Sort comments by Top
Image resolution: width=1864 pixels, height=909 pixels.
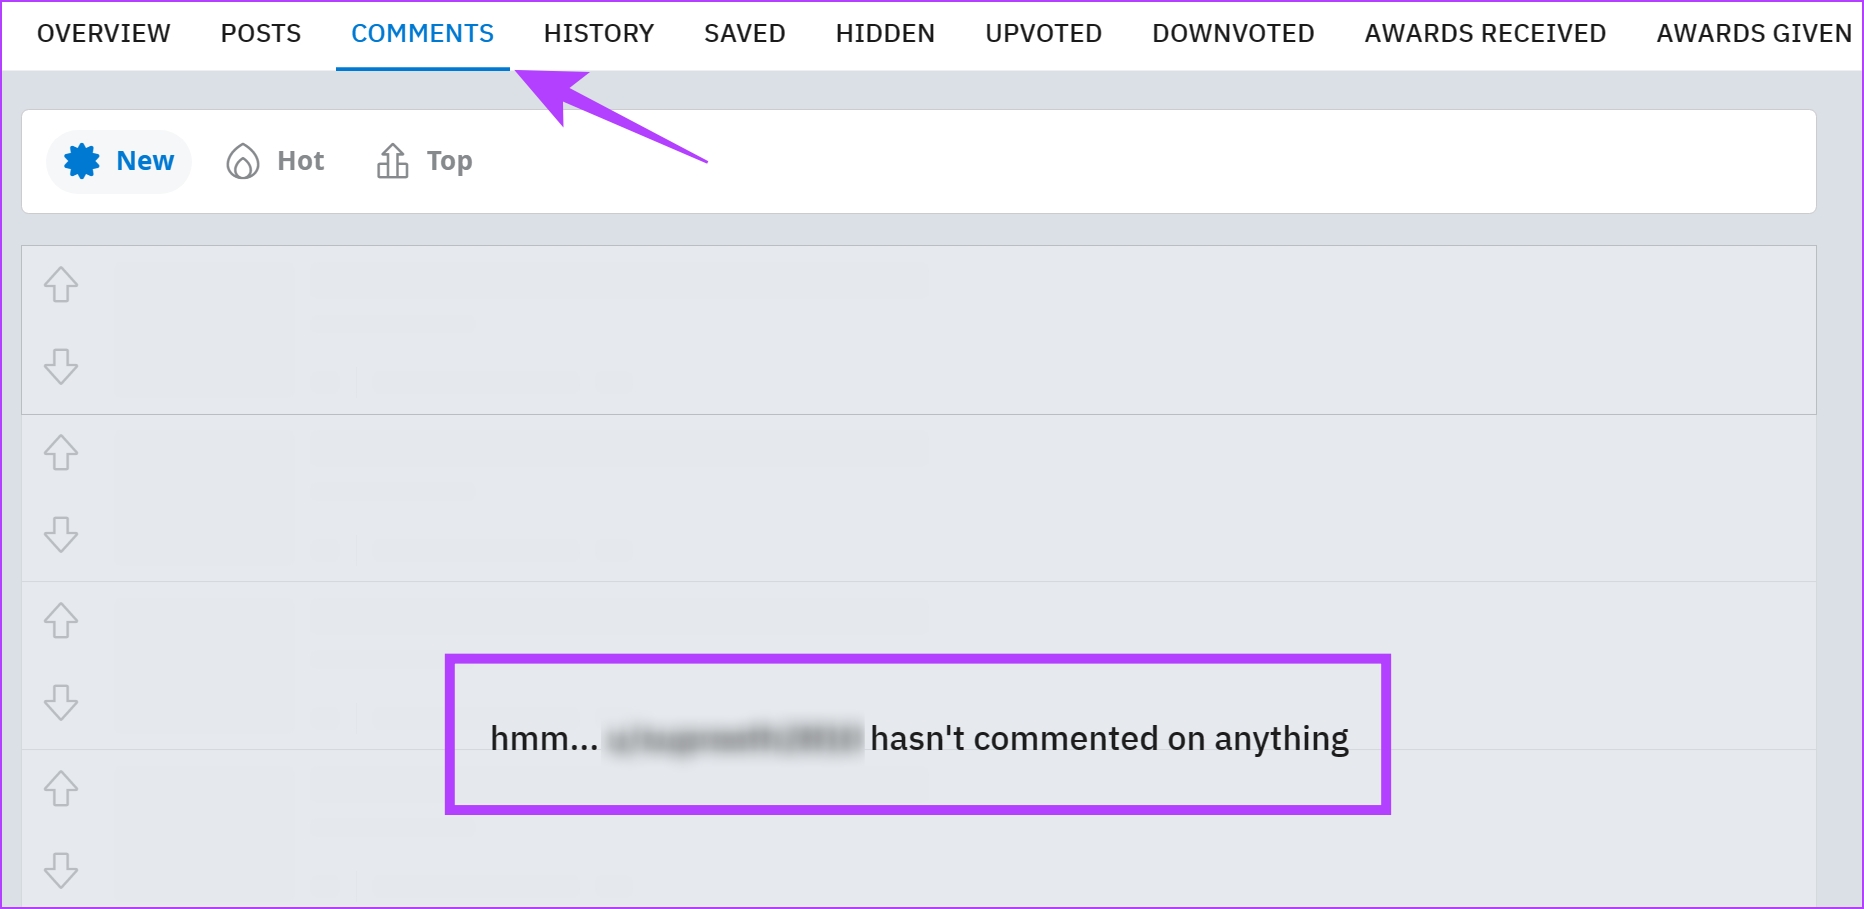pyautogui.click(x=424, y=161)
